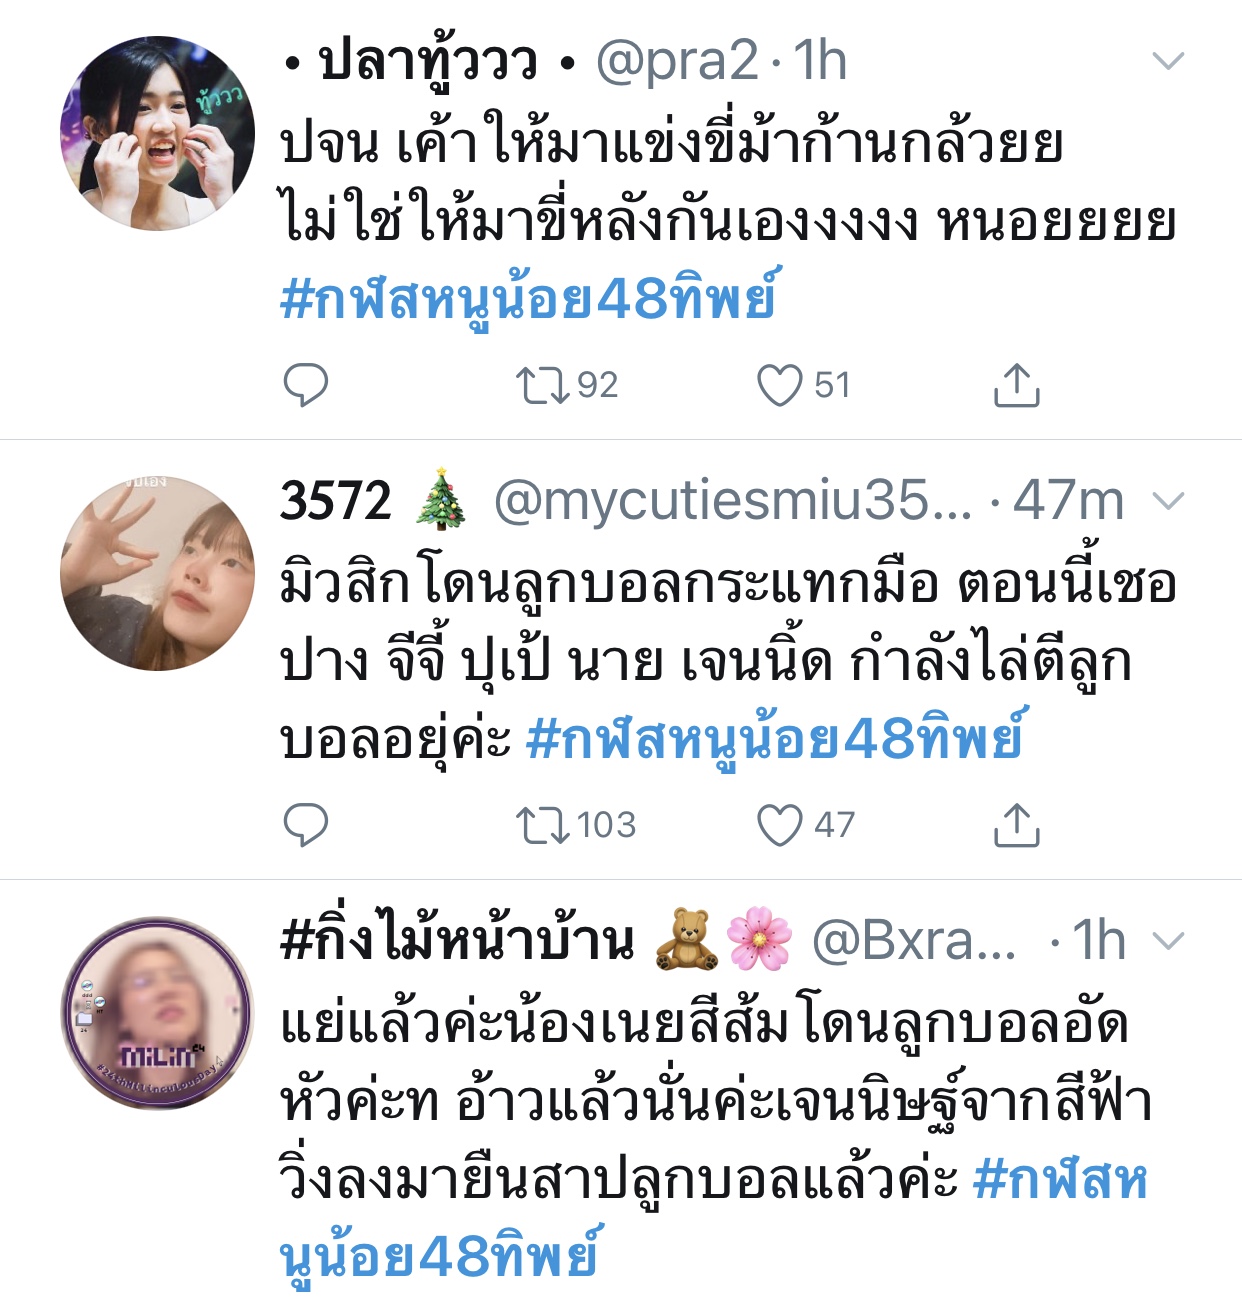Open the options chevron on the 47m tweet
1242x1305 pixels.
click(x=1168, y=501)
